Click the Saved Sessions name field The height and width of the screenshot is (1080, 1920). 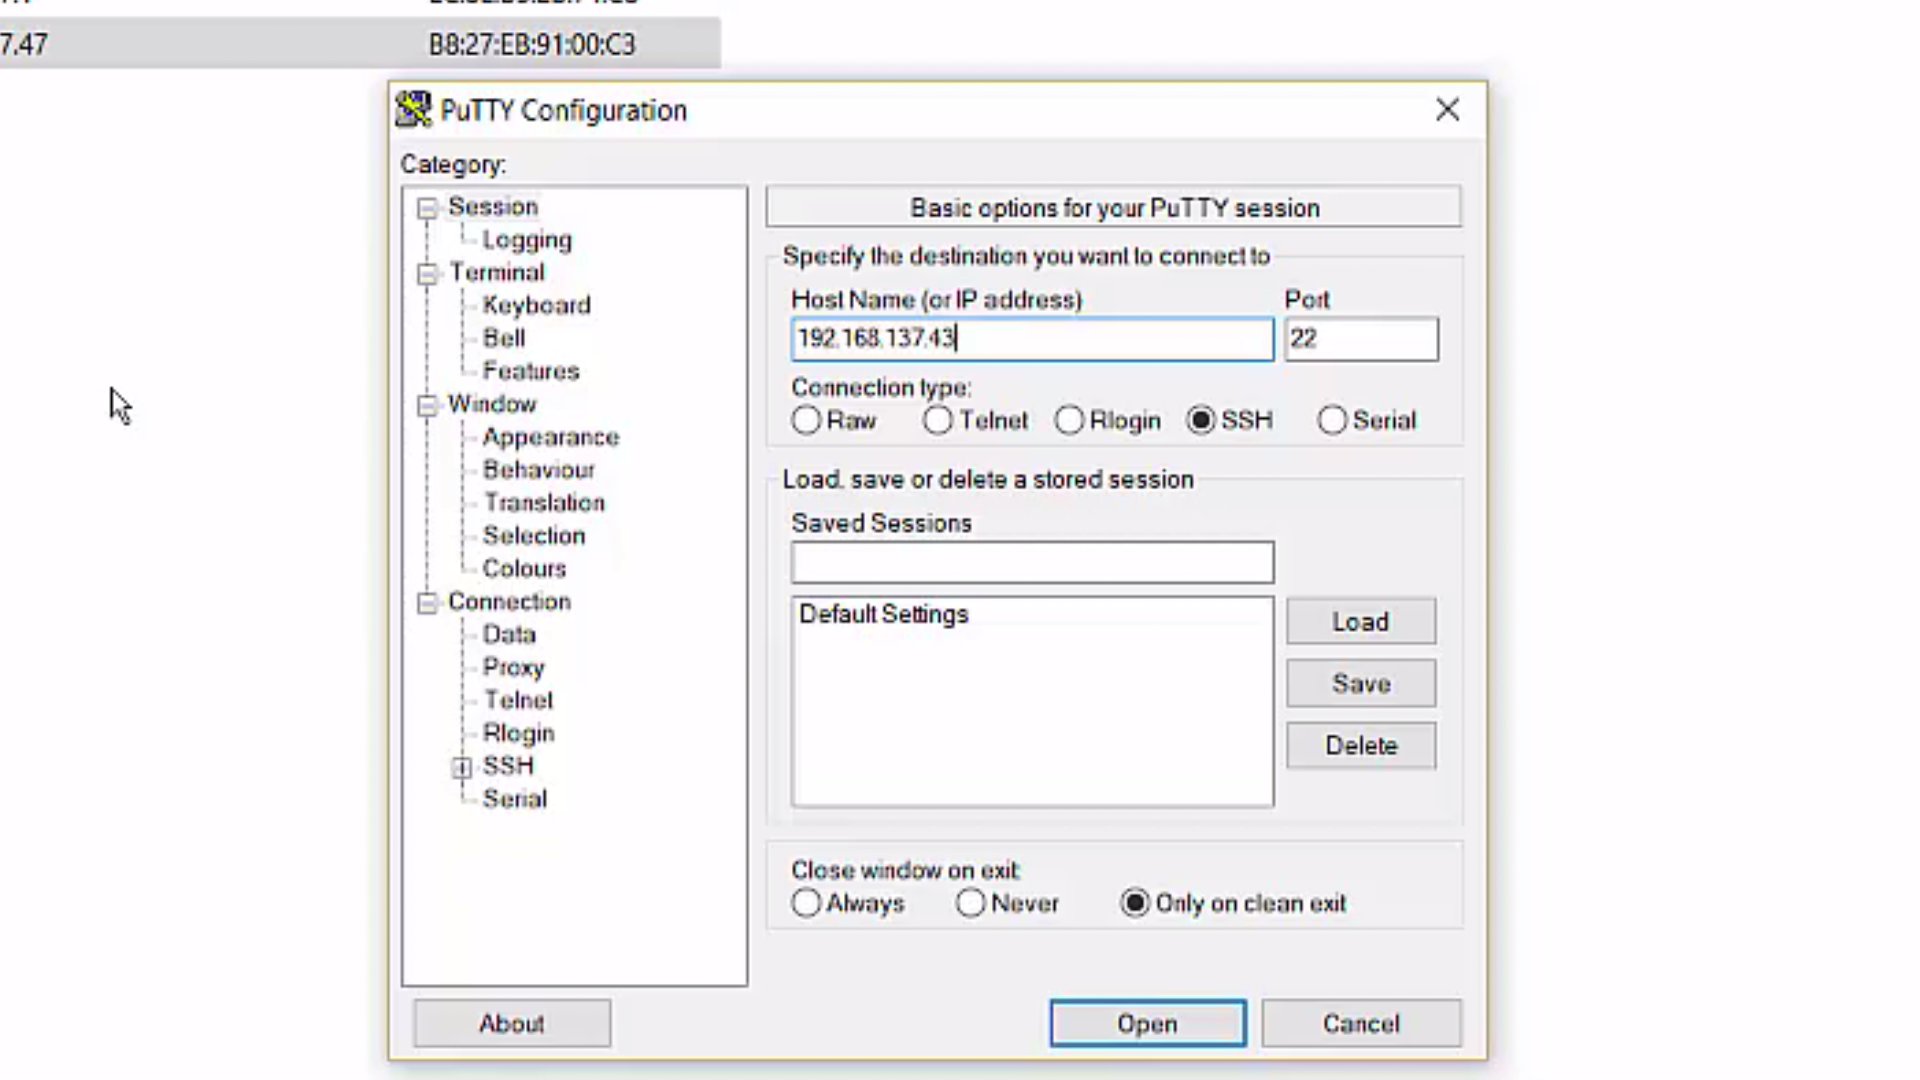1032,563
